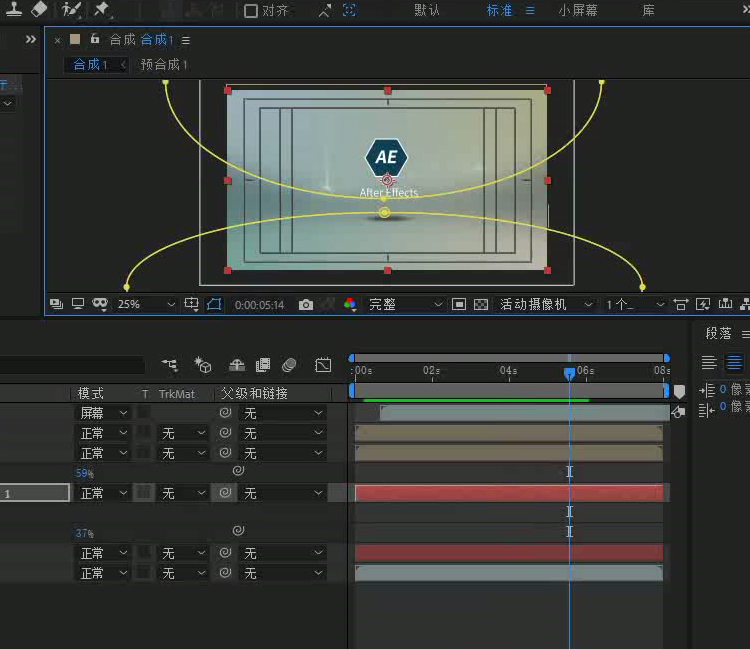This screenshot has width=750, height=649.
Task: Open the 3D glasses view options
Action: [100, 304]
